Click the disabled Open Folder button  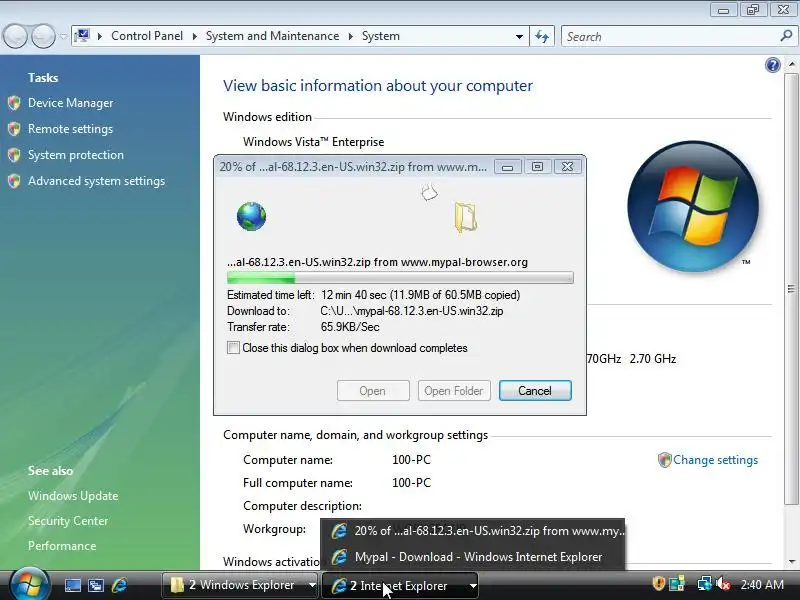tap(454, 391)
